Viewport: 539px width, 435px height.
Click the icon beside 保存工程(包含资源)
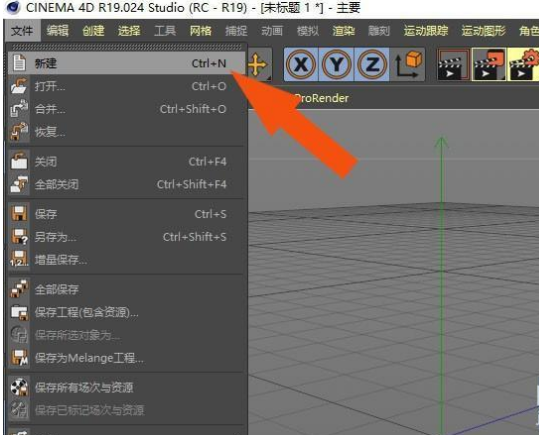point(19,312)
